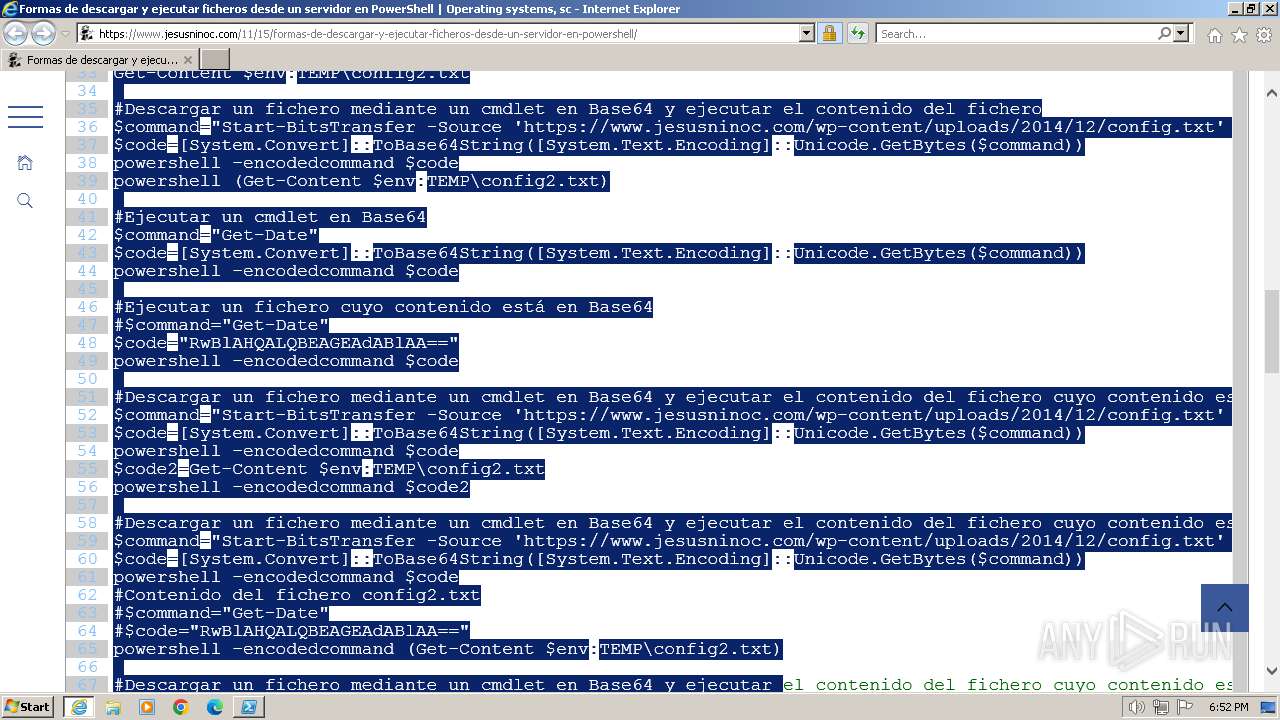Open the Action Center flag icon
The height and width of the screenshot is (720, 1280).
(x=1185, y=707)
